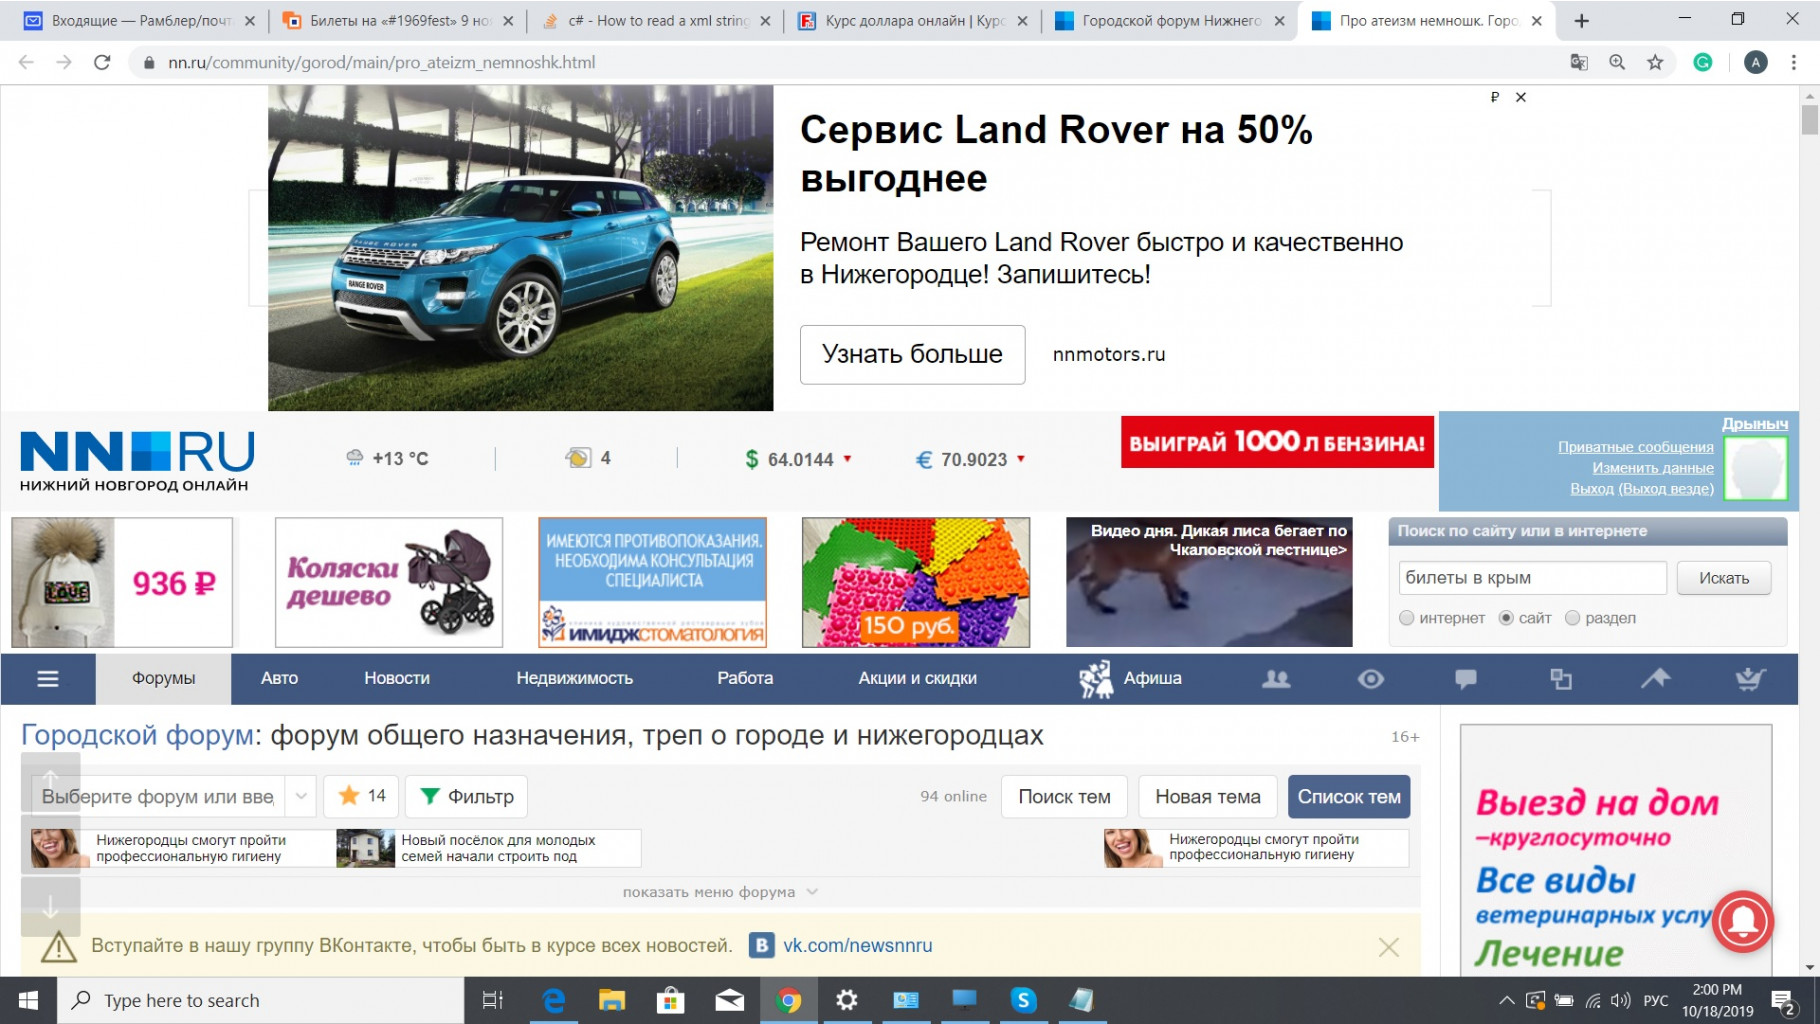Click the speech bubble icon in navigation bar
The height and width of the screenshot is (1024, 1820).
click(x=1466, y=679)
